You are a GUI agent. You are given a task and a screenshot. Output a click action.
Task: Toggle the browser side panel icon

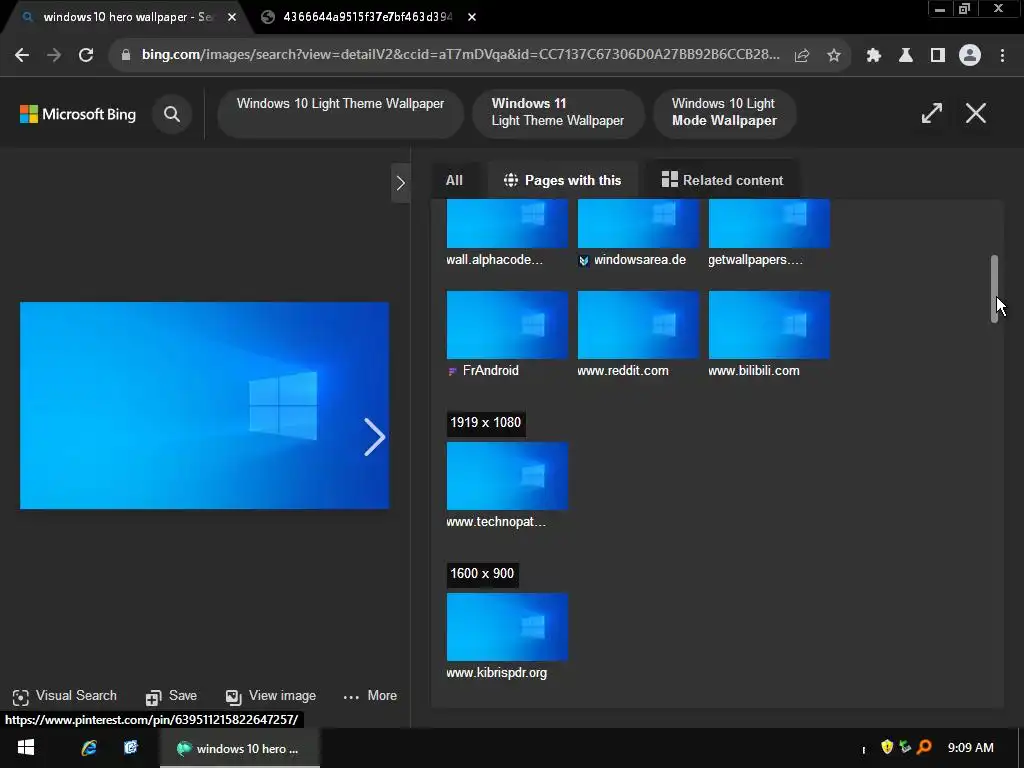pyautogui.click(x=938, y=56)
